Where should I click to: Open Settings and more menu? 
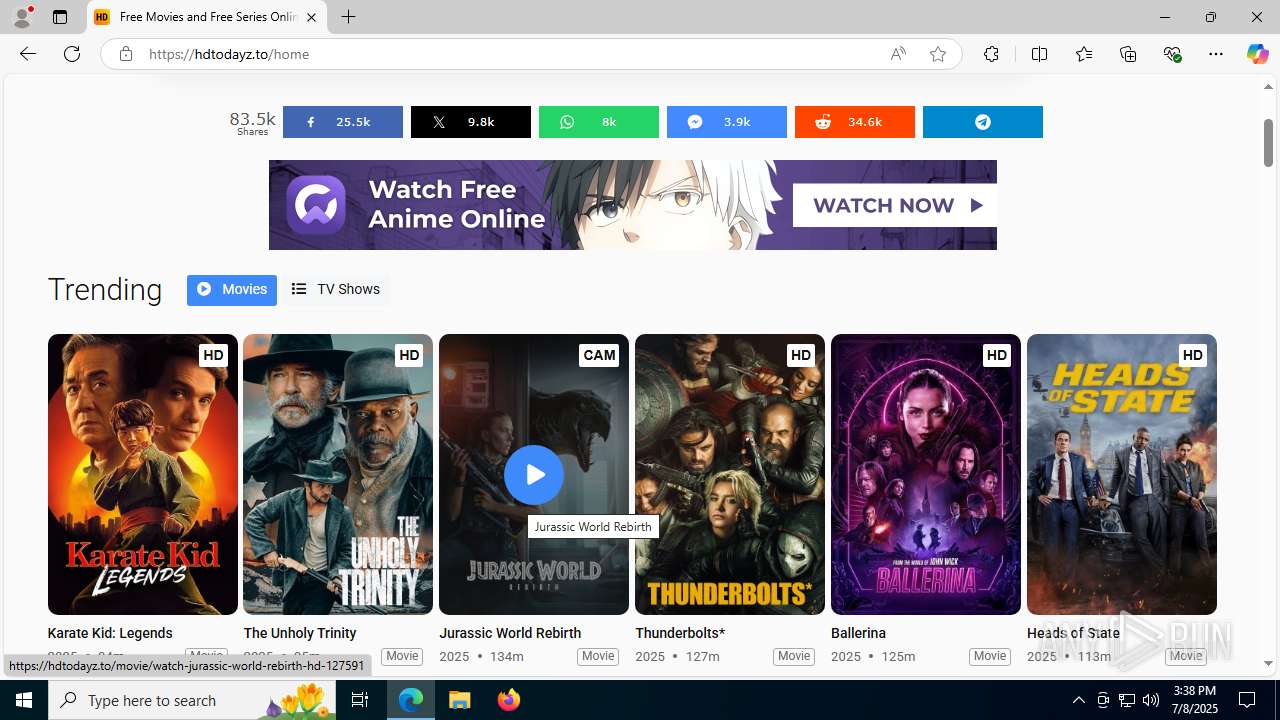coord(1216,54)
